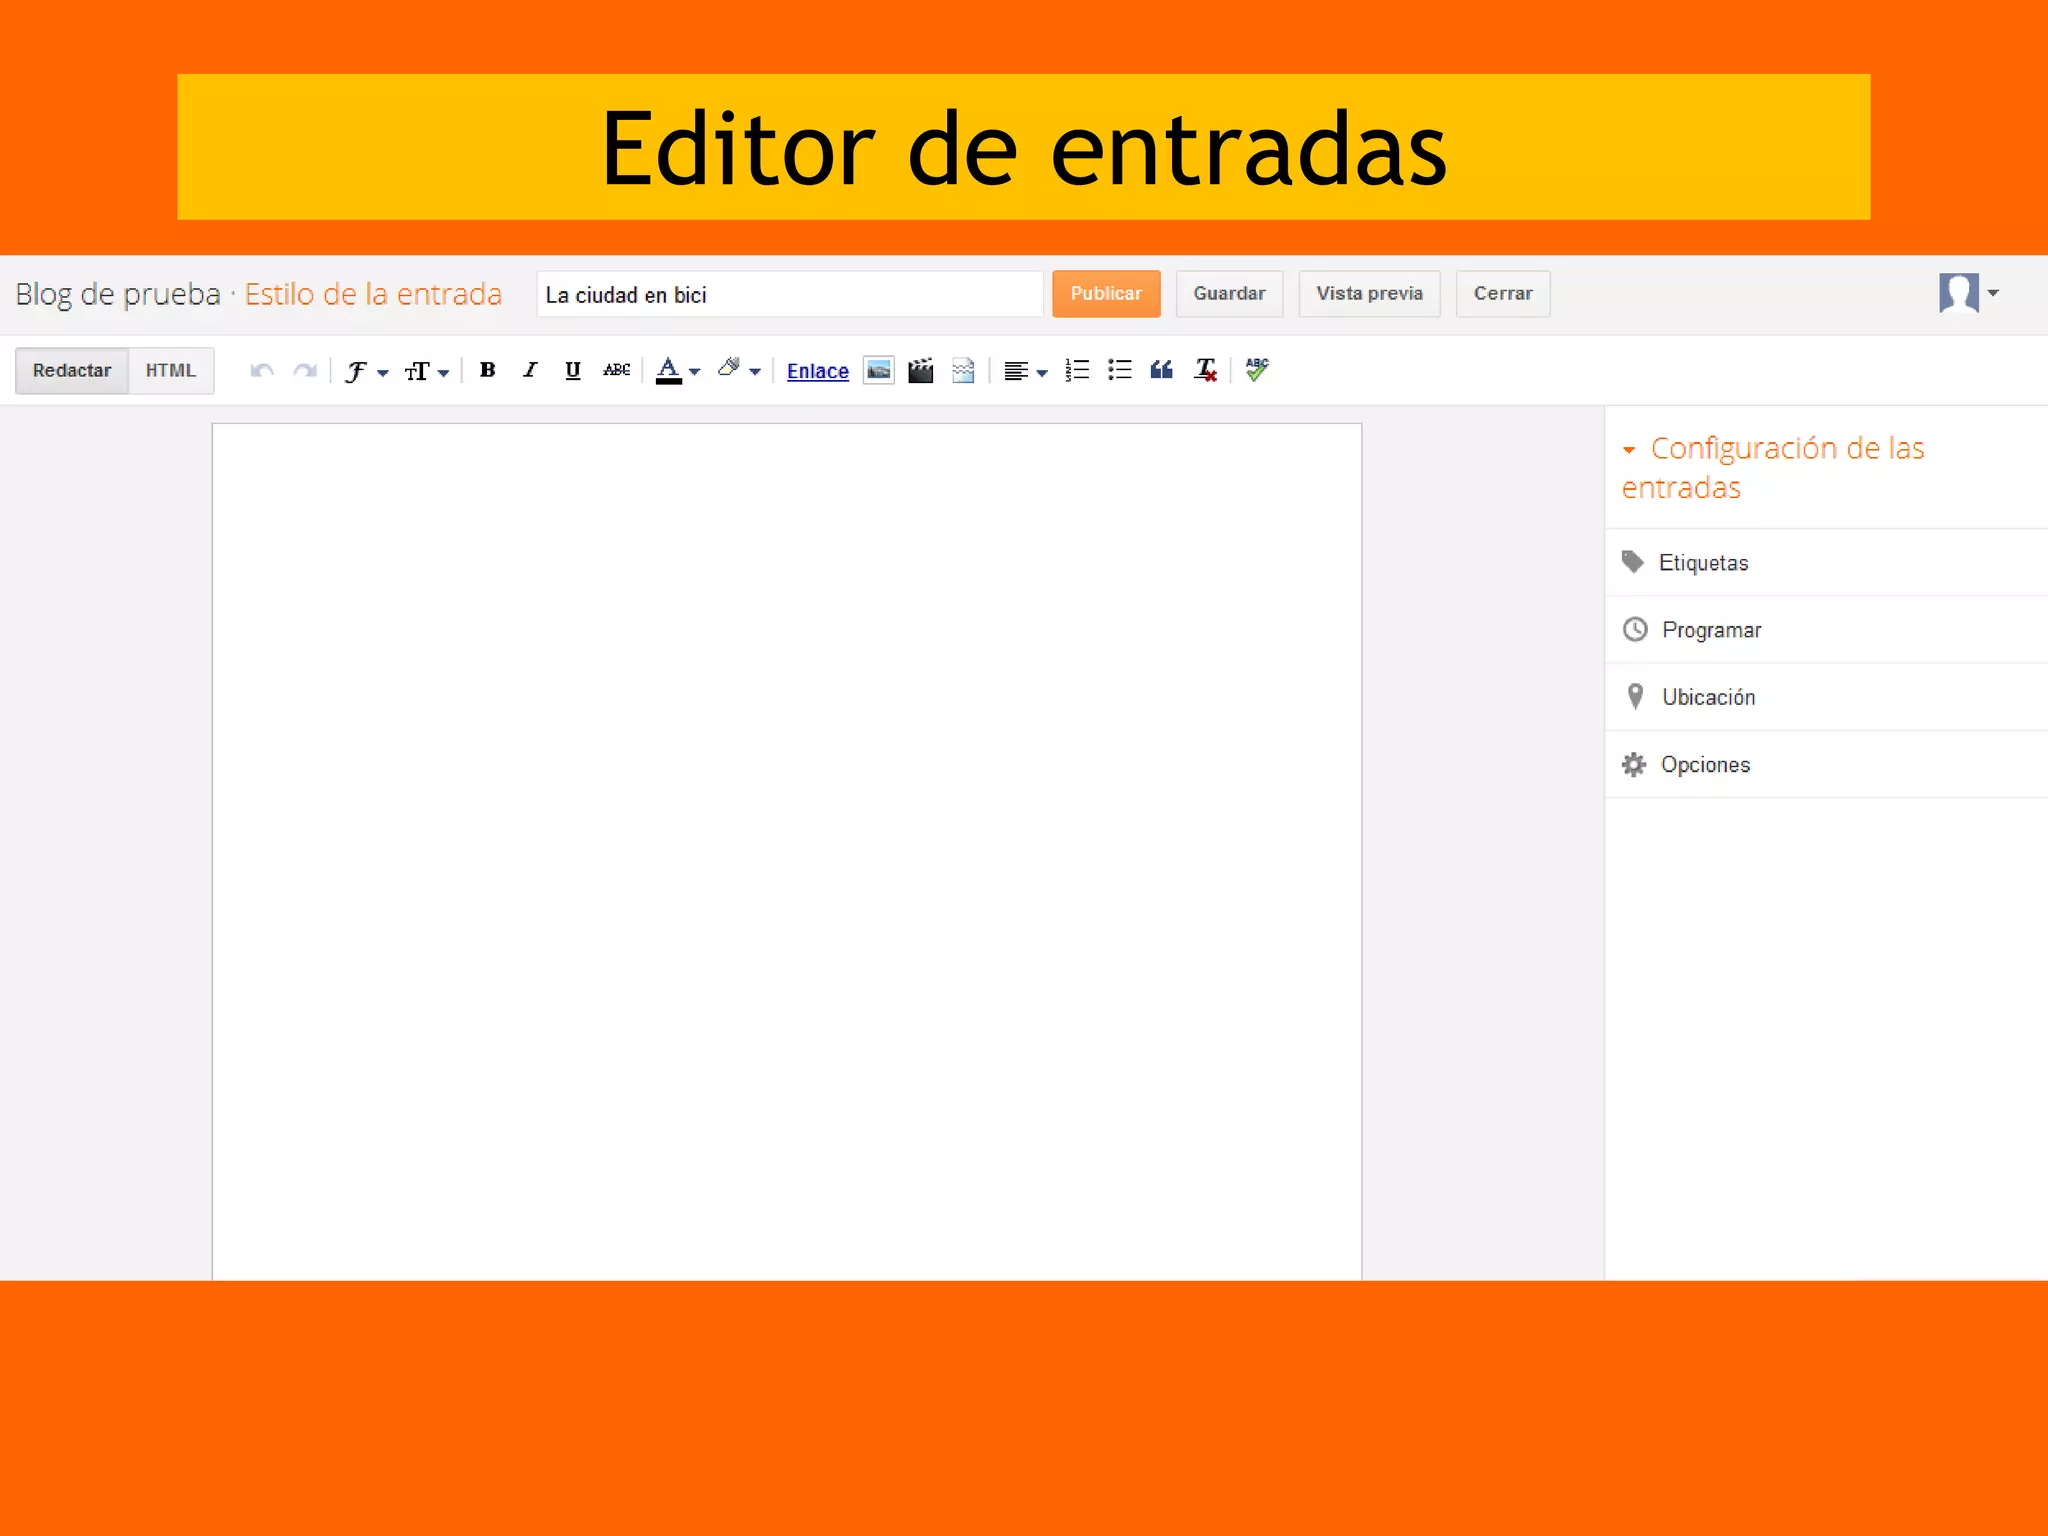2048x1536 pixels.
Task: Open the text background color picker
Action: [739, 370]
